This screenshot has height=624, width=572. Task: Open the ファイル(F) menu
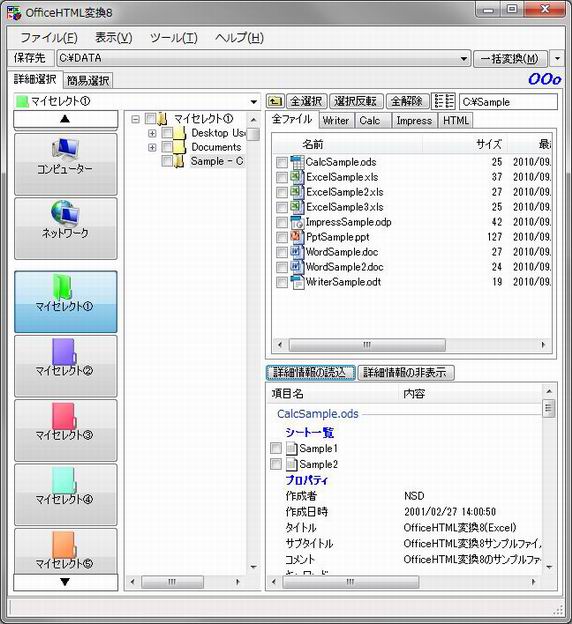click(49, 38)
